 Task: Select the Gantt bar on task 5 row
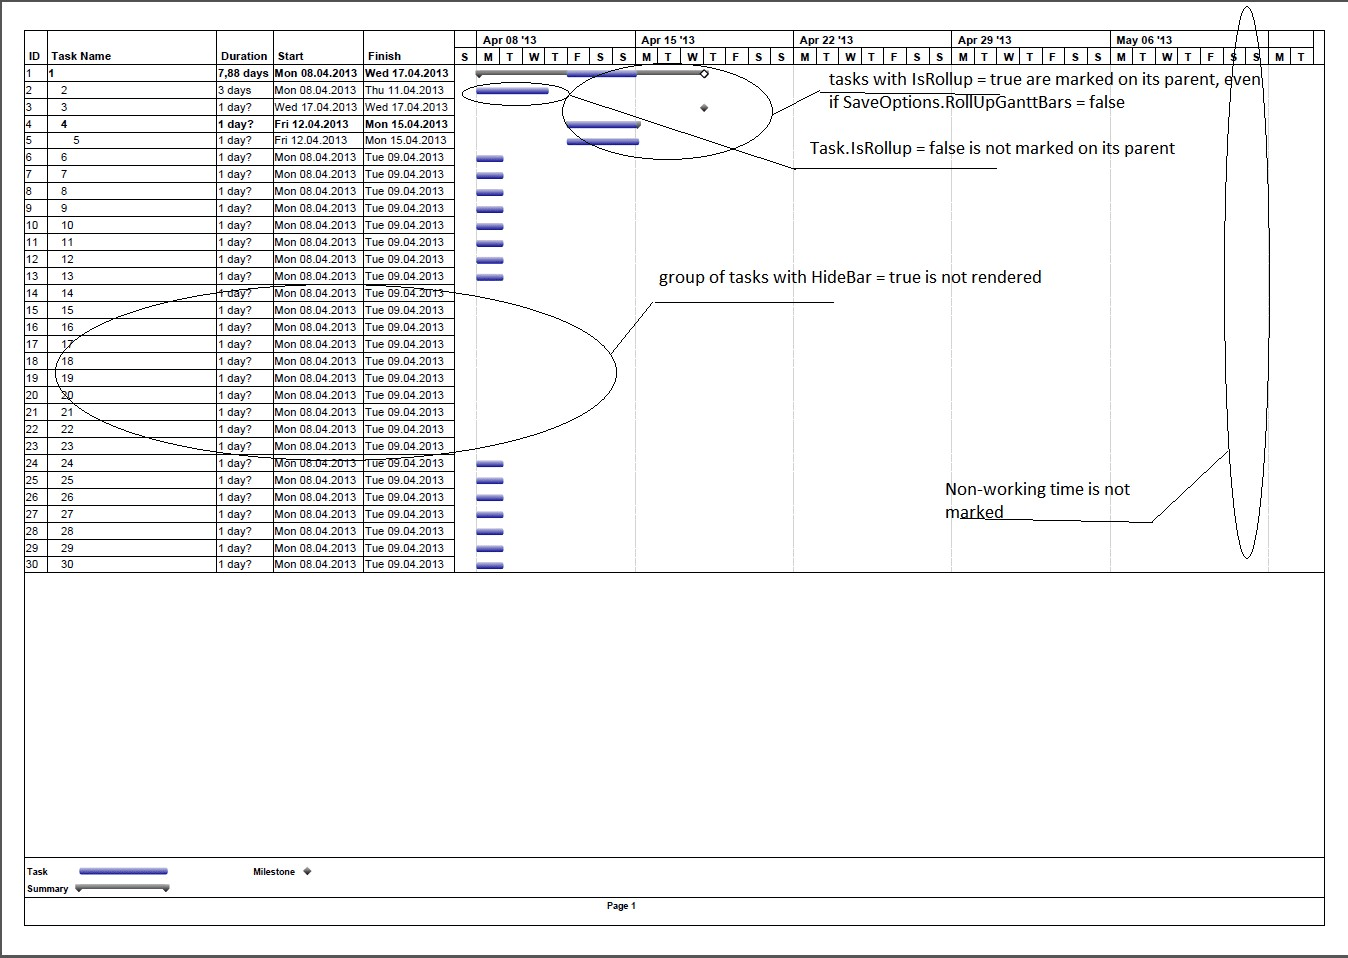tap(602, 141)
